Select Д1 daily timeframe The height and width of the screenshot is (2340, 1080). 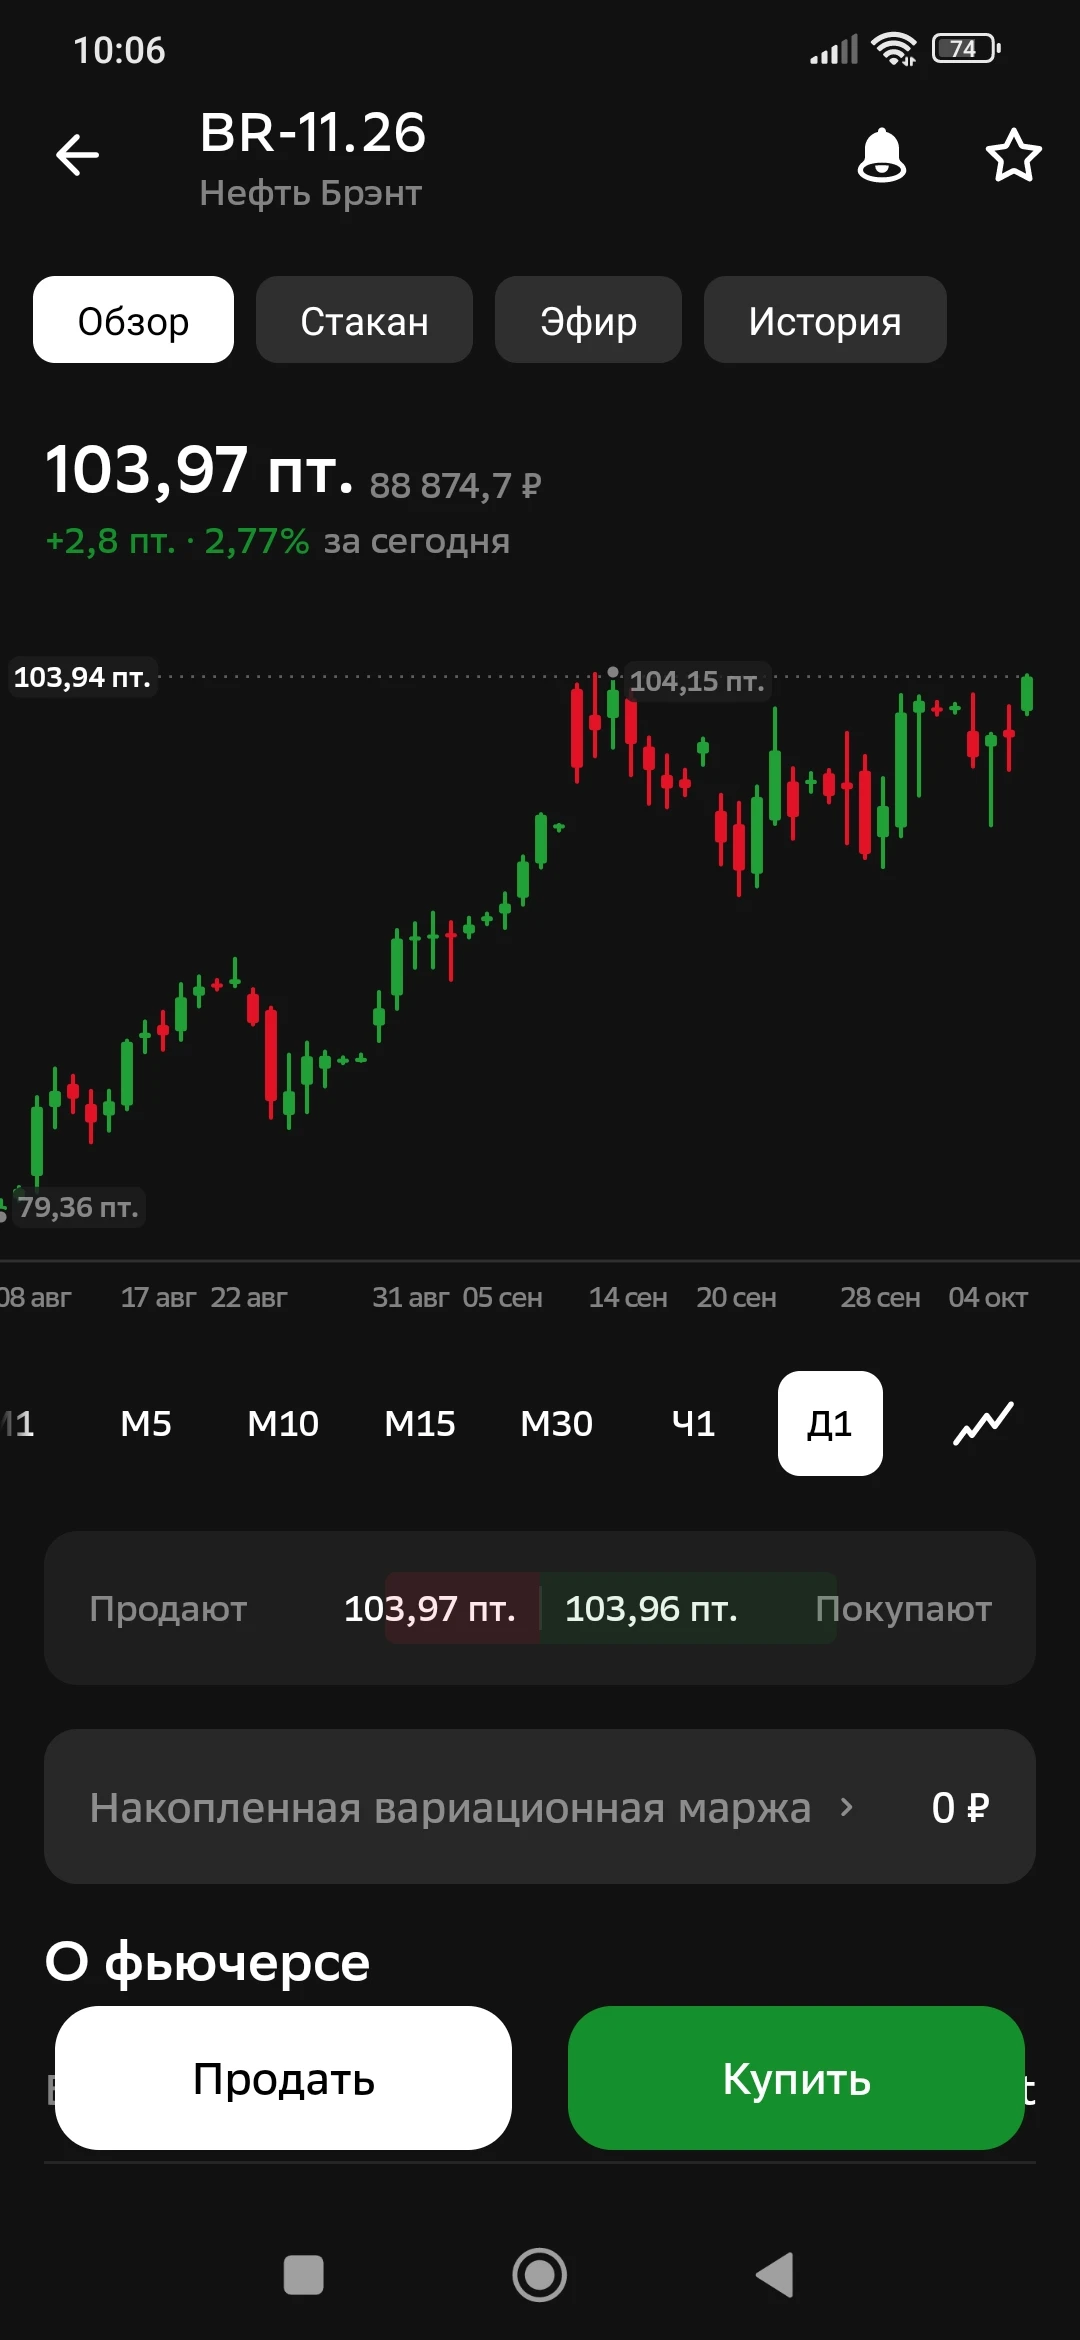coord(830,1423)
